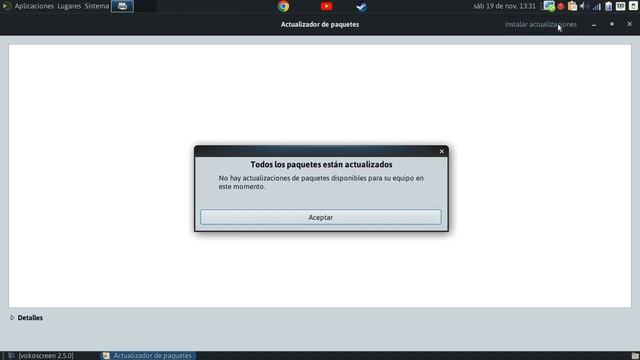Click the show desktop icon, bottom-left corner
The width and height of the screenshot is (640, 360).
[11, 356]
